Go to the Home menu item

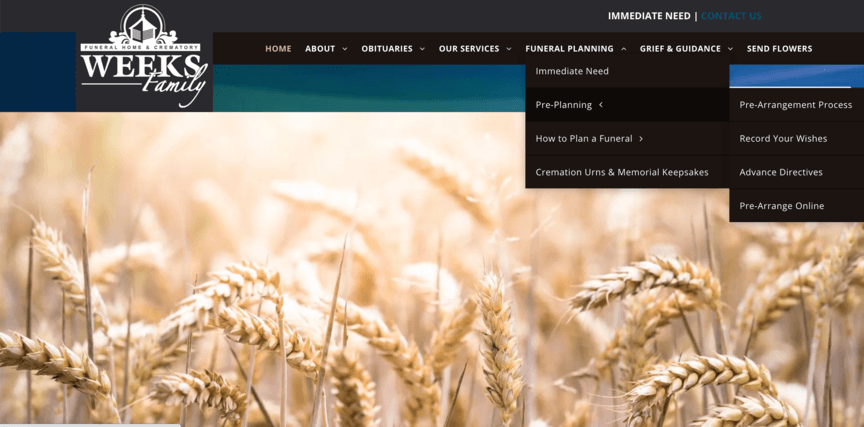278,48
